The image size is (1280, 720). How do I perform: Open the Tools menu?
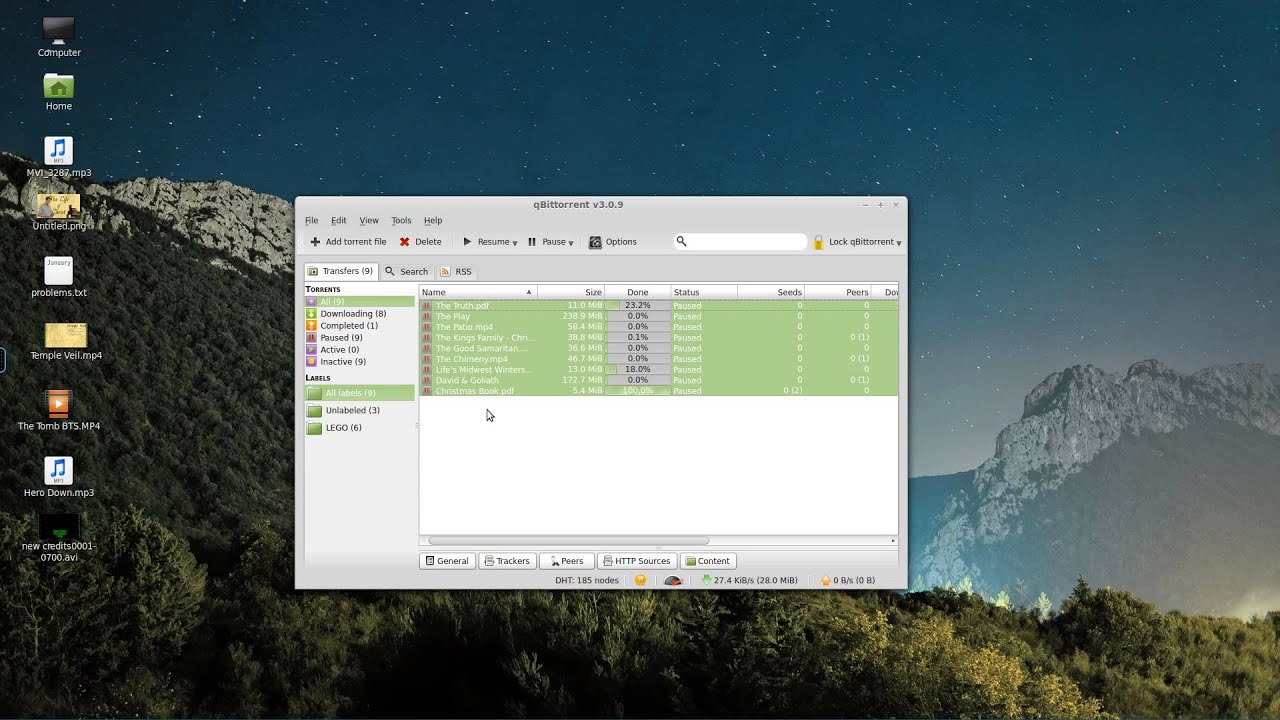point(401,221)
